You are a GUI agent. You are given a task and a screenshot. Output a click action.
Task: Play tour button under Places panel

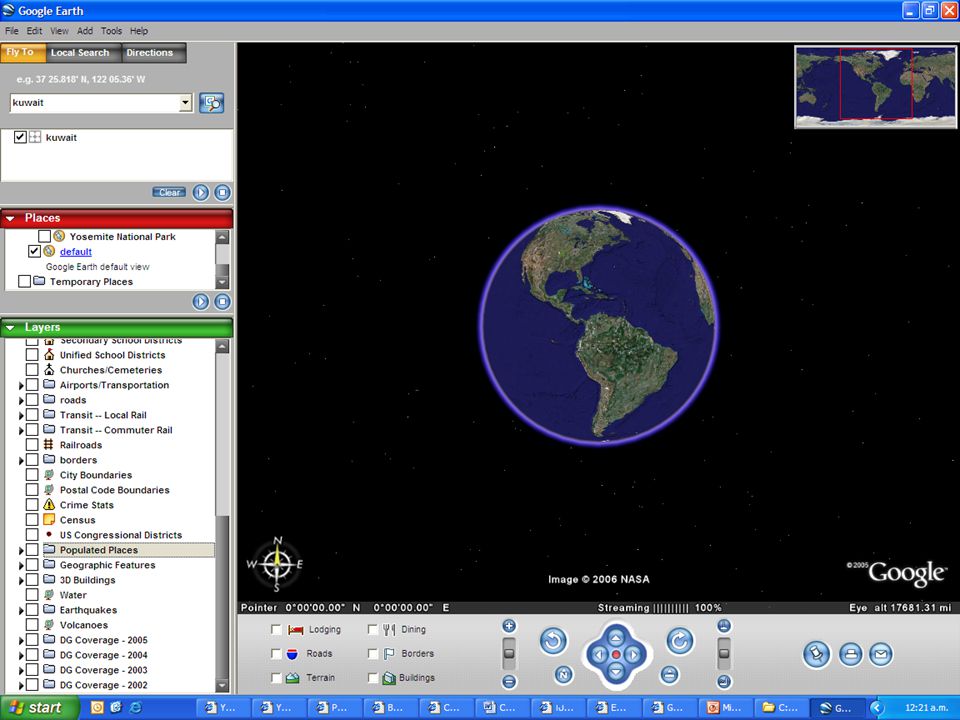[x=201, y=301]
